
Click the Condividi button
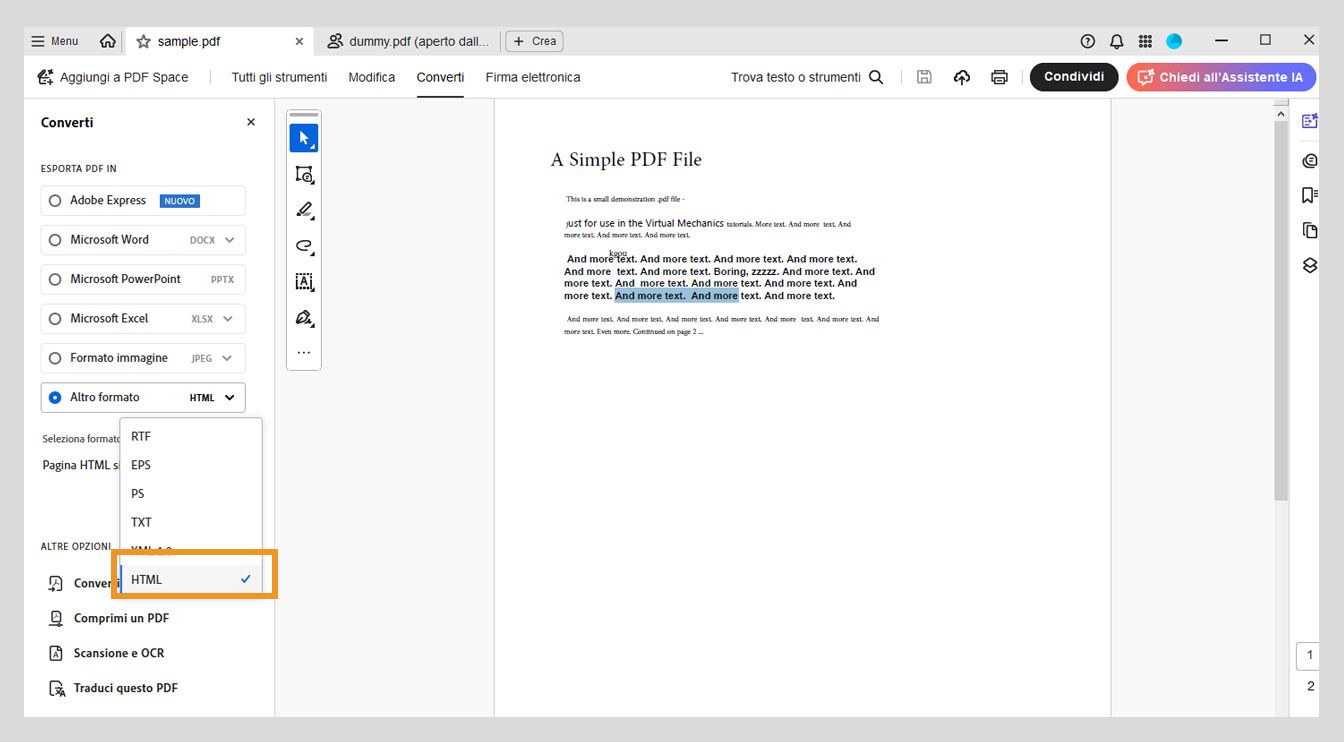click(1073, 76)
